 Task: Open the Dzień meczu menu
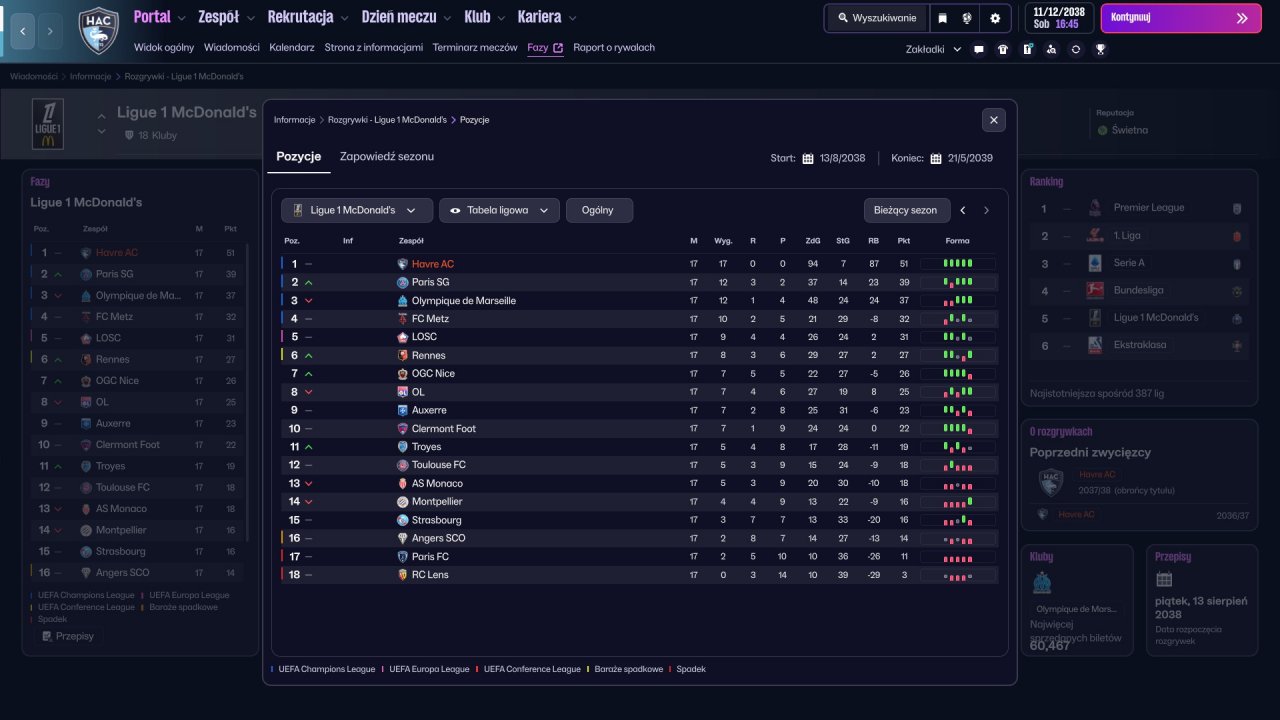click(x=406, y=17)
